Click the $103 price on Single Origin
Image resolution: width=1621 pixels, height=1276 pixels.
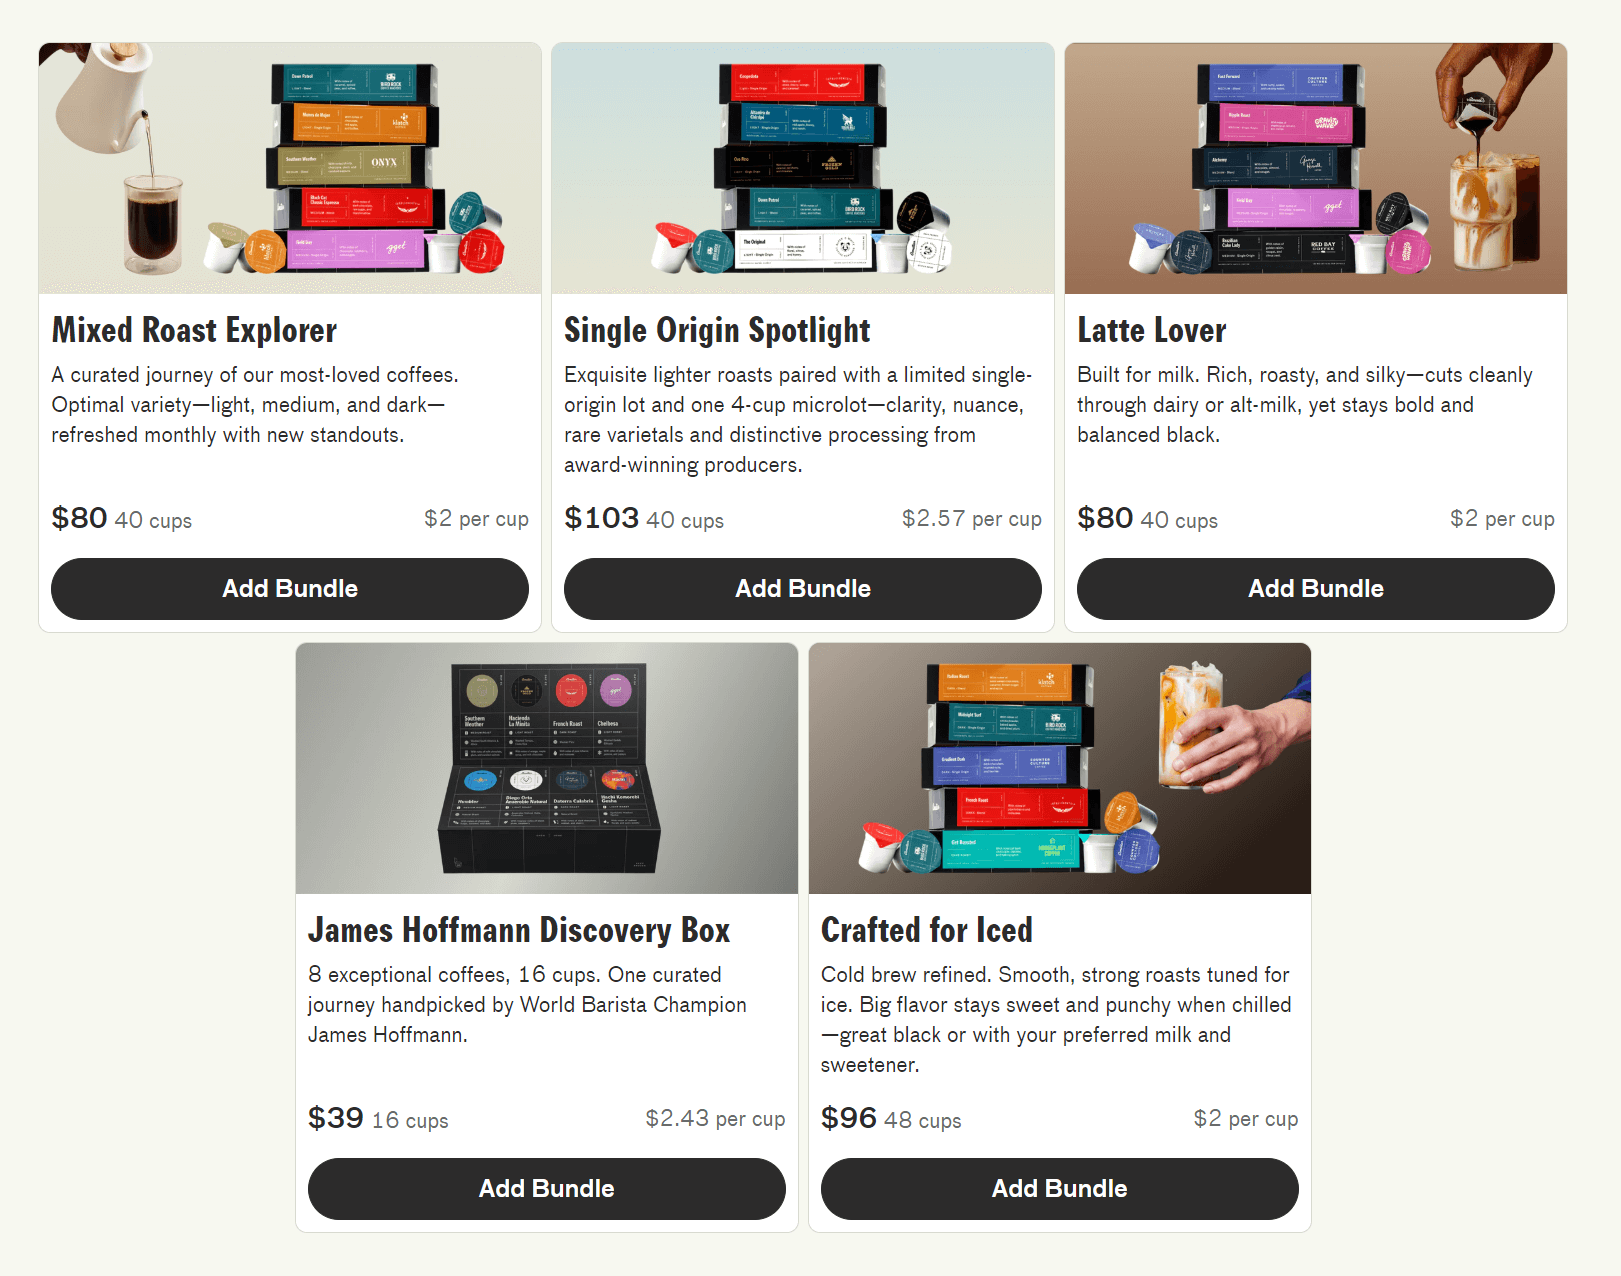pos(601,518)
